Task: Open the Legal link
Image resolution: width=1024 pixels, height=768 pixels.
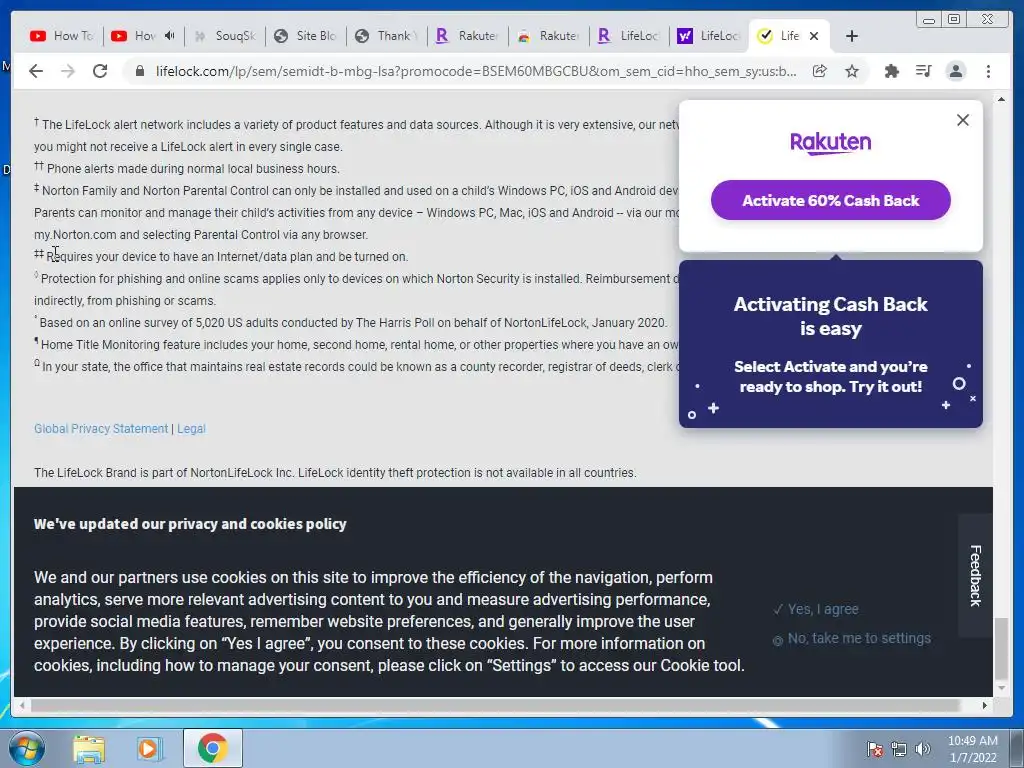Action: coord(191,429)
